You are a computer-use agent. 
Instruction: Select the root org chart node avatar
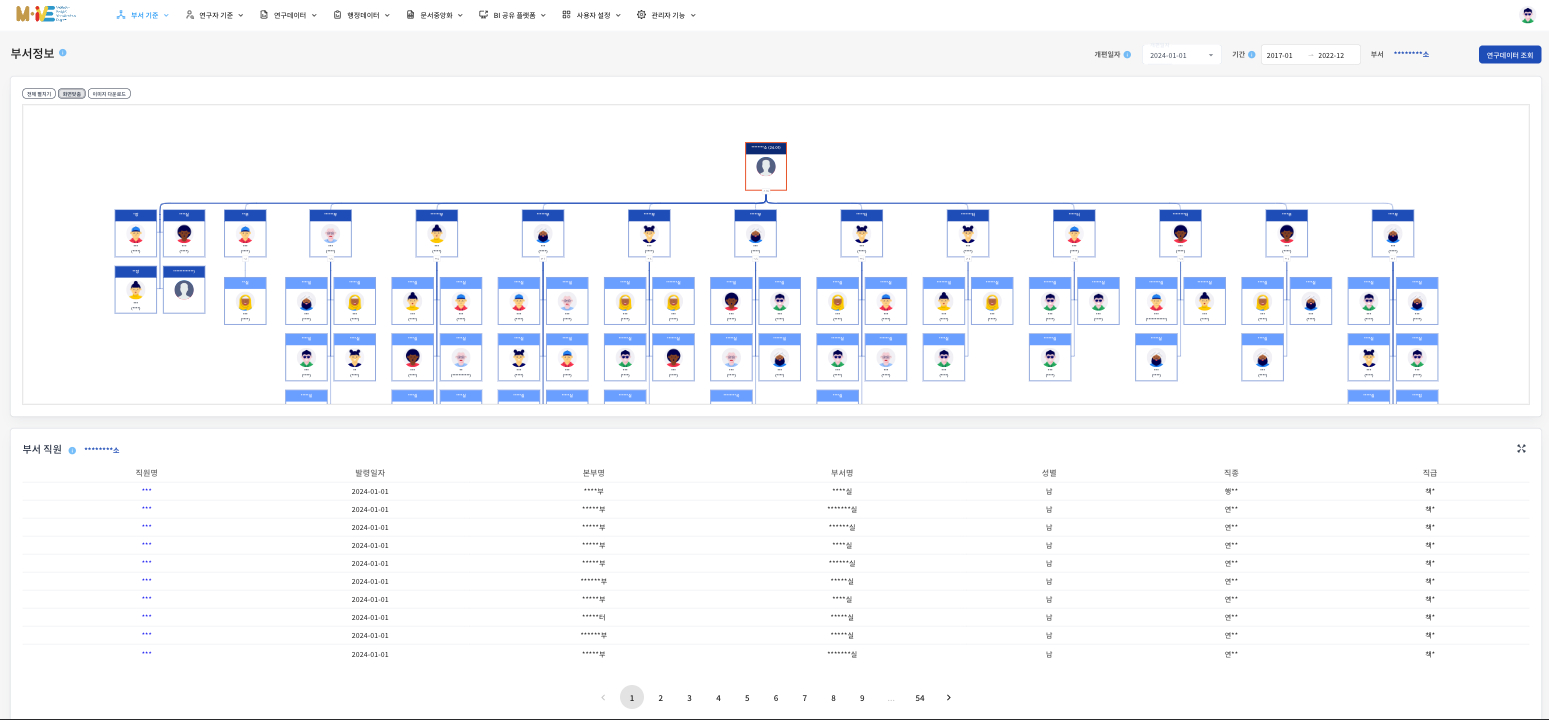click(x=766, y=167)
